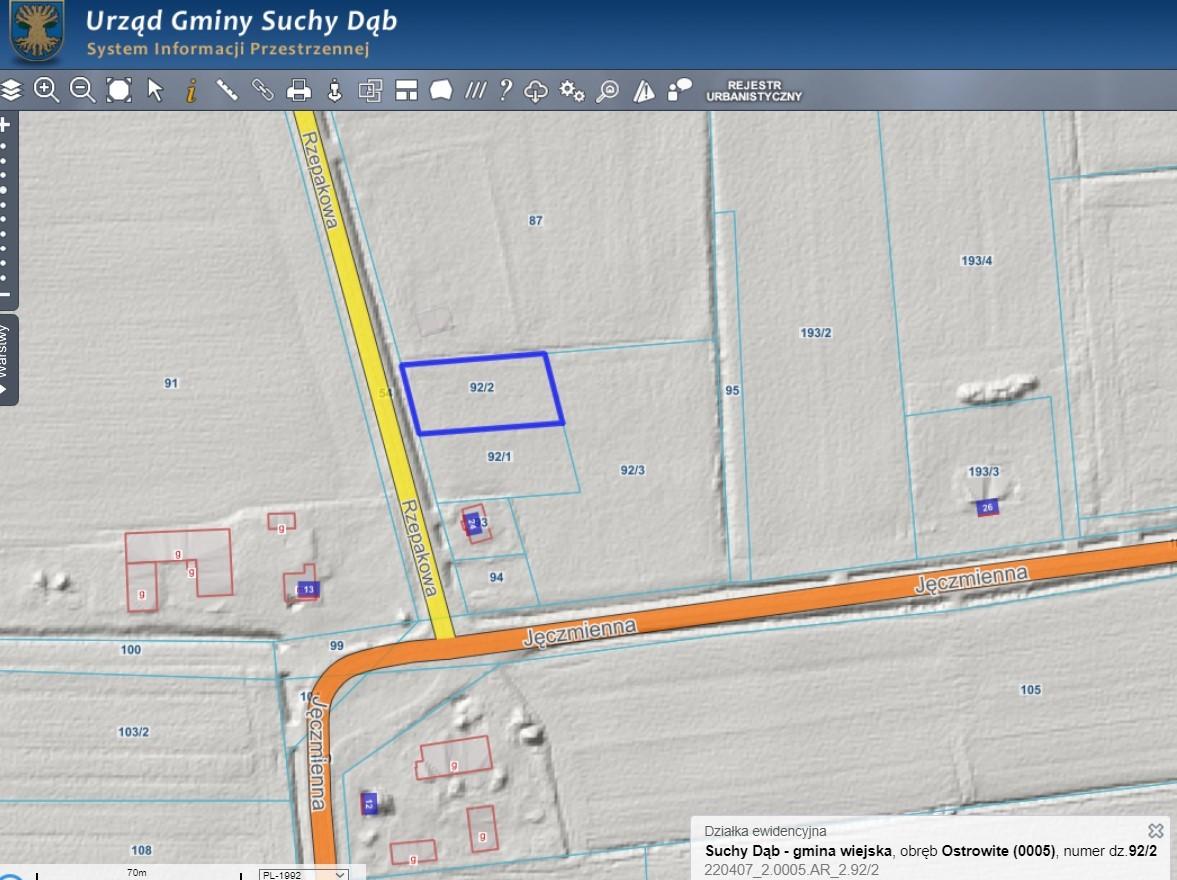Click the full extent view icon
1177x880 pixels.
[x=119, y=91]
